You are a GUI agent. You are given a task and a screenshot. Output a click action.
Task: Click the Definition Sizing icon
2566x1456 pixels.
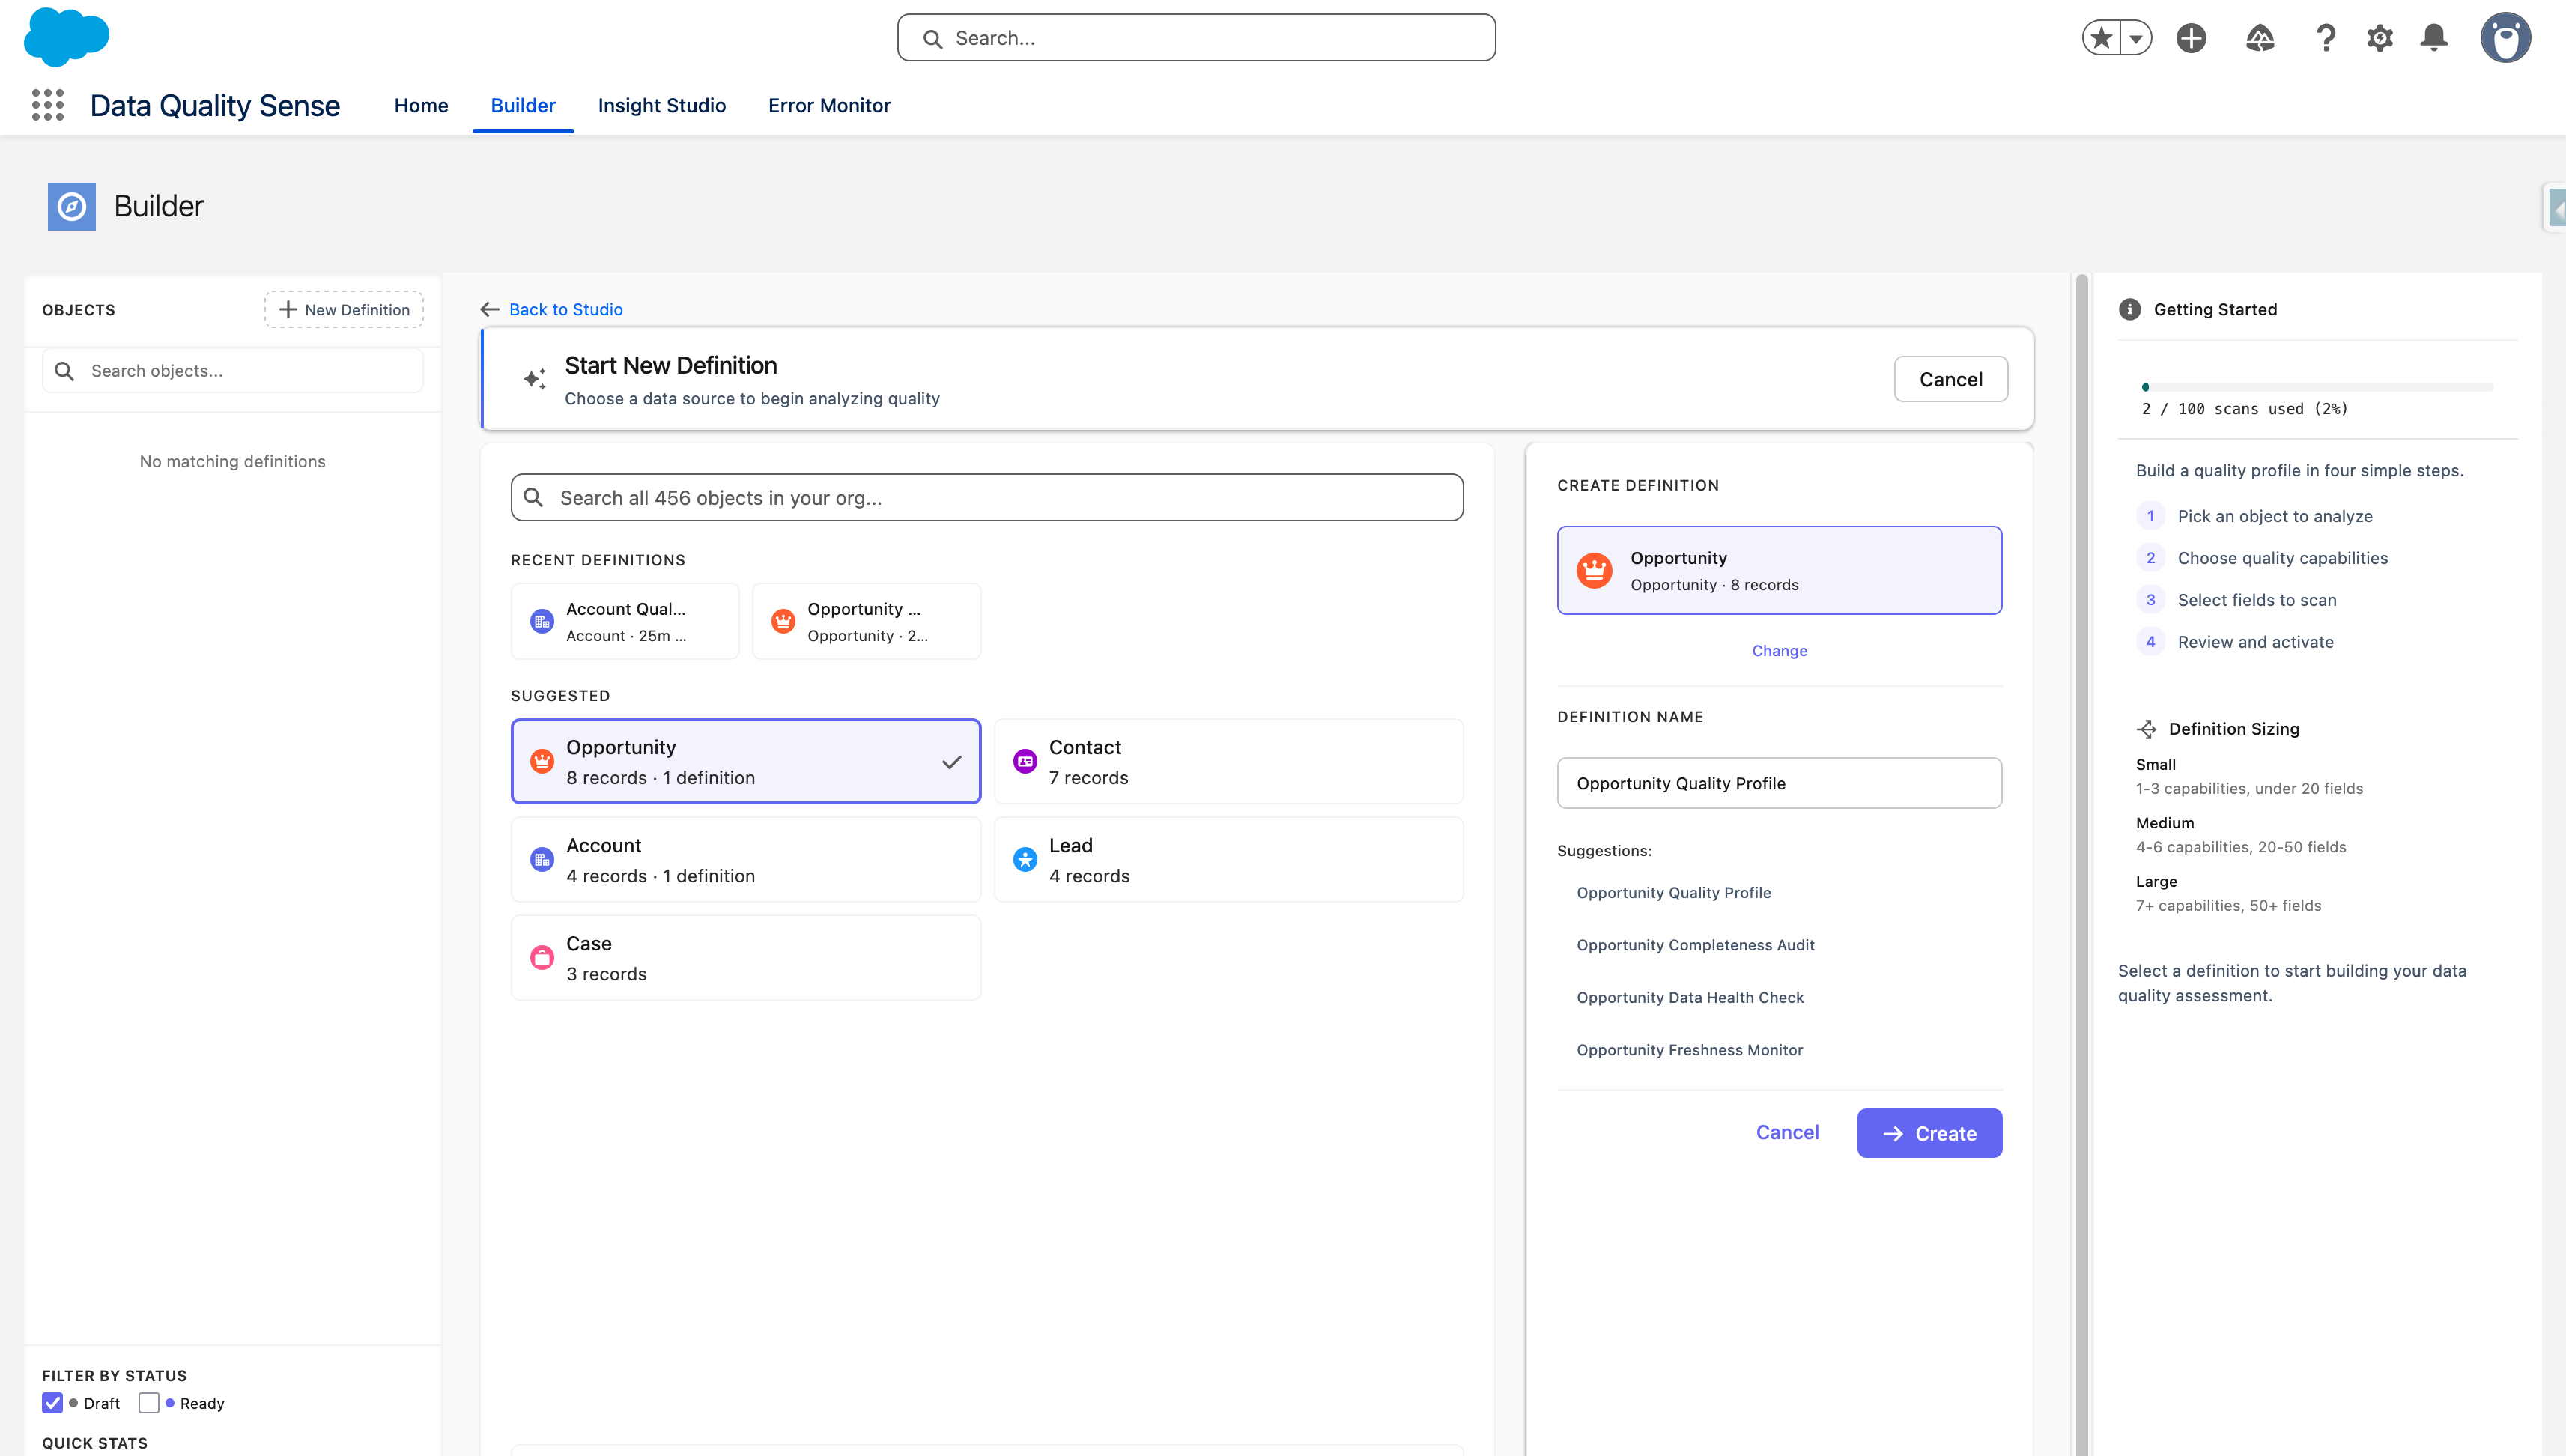click(x=2146, y=729)
